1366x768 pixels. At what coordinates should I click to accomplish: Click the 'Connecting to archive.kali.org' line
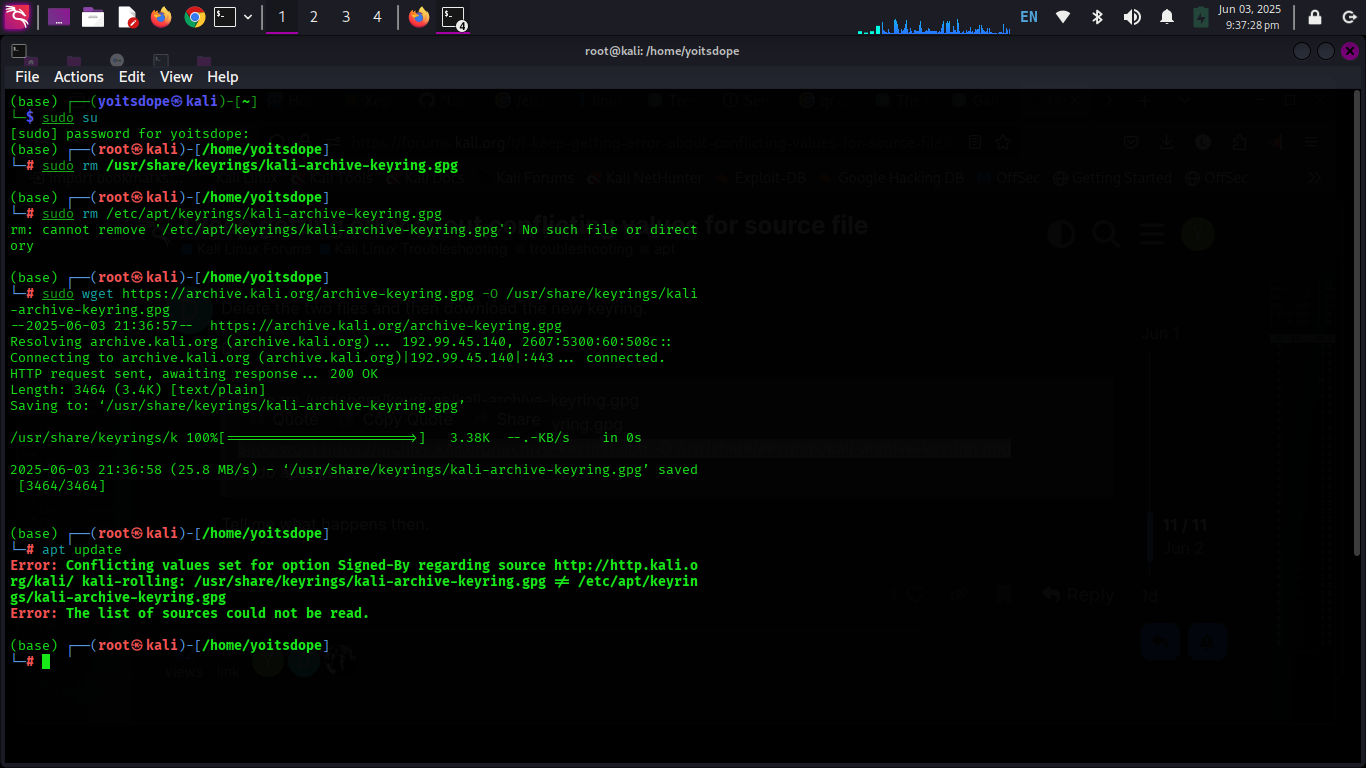(338, 357)
